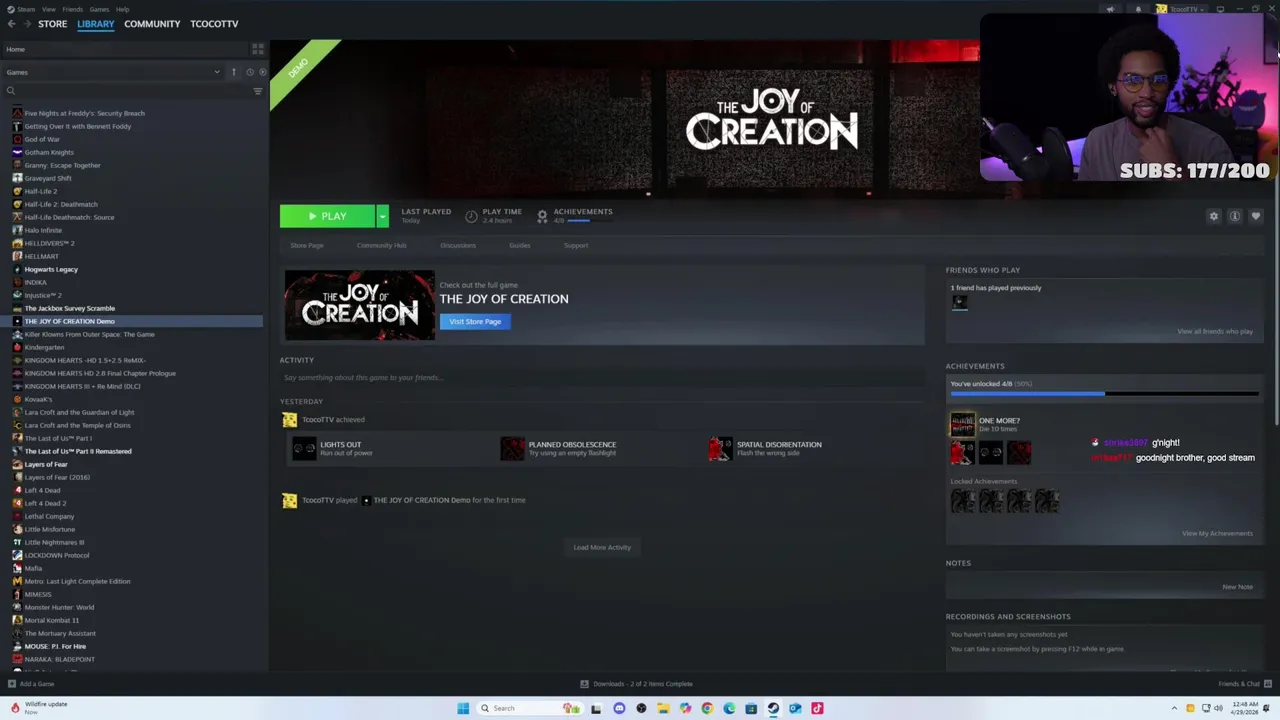Image resolution: width=1280 pixels, height=720 pixels.
Task: Click the green PLAY button
Action: [327, 216]
